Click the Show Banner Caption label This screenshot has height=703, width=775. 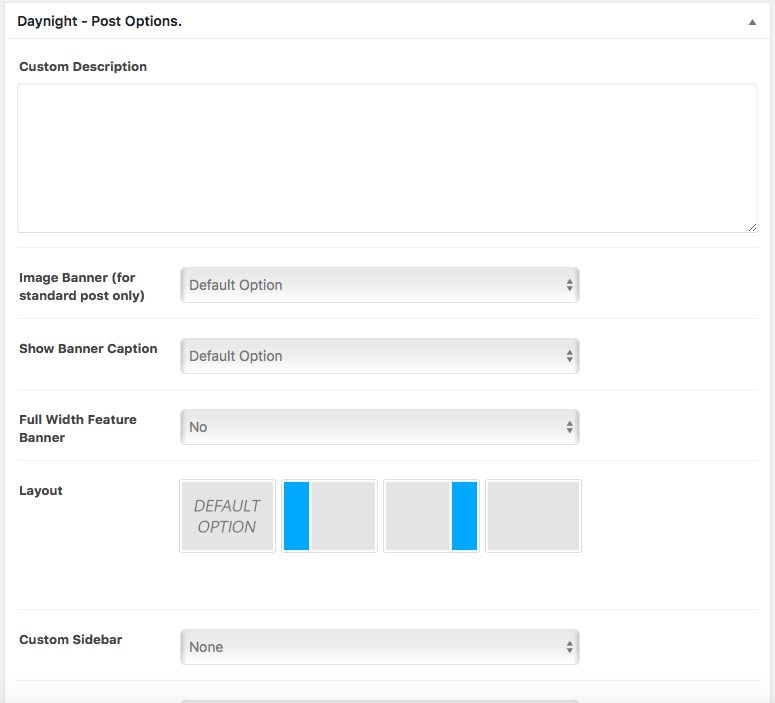coord(88,349)
